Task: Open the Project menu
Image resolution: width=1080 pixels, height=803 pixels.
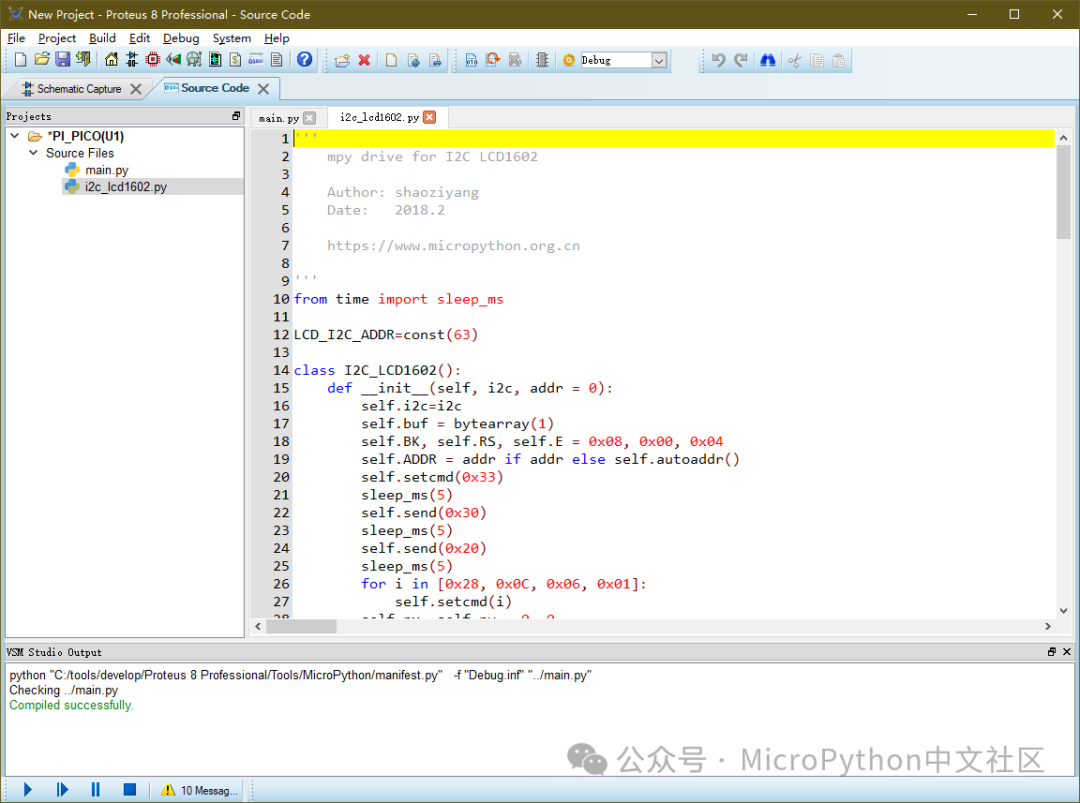Action: [57, 38]
